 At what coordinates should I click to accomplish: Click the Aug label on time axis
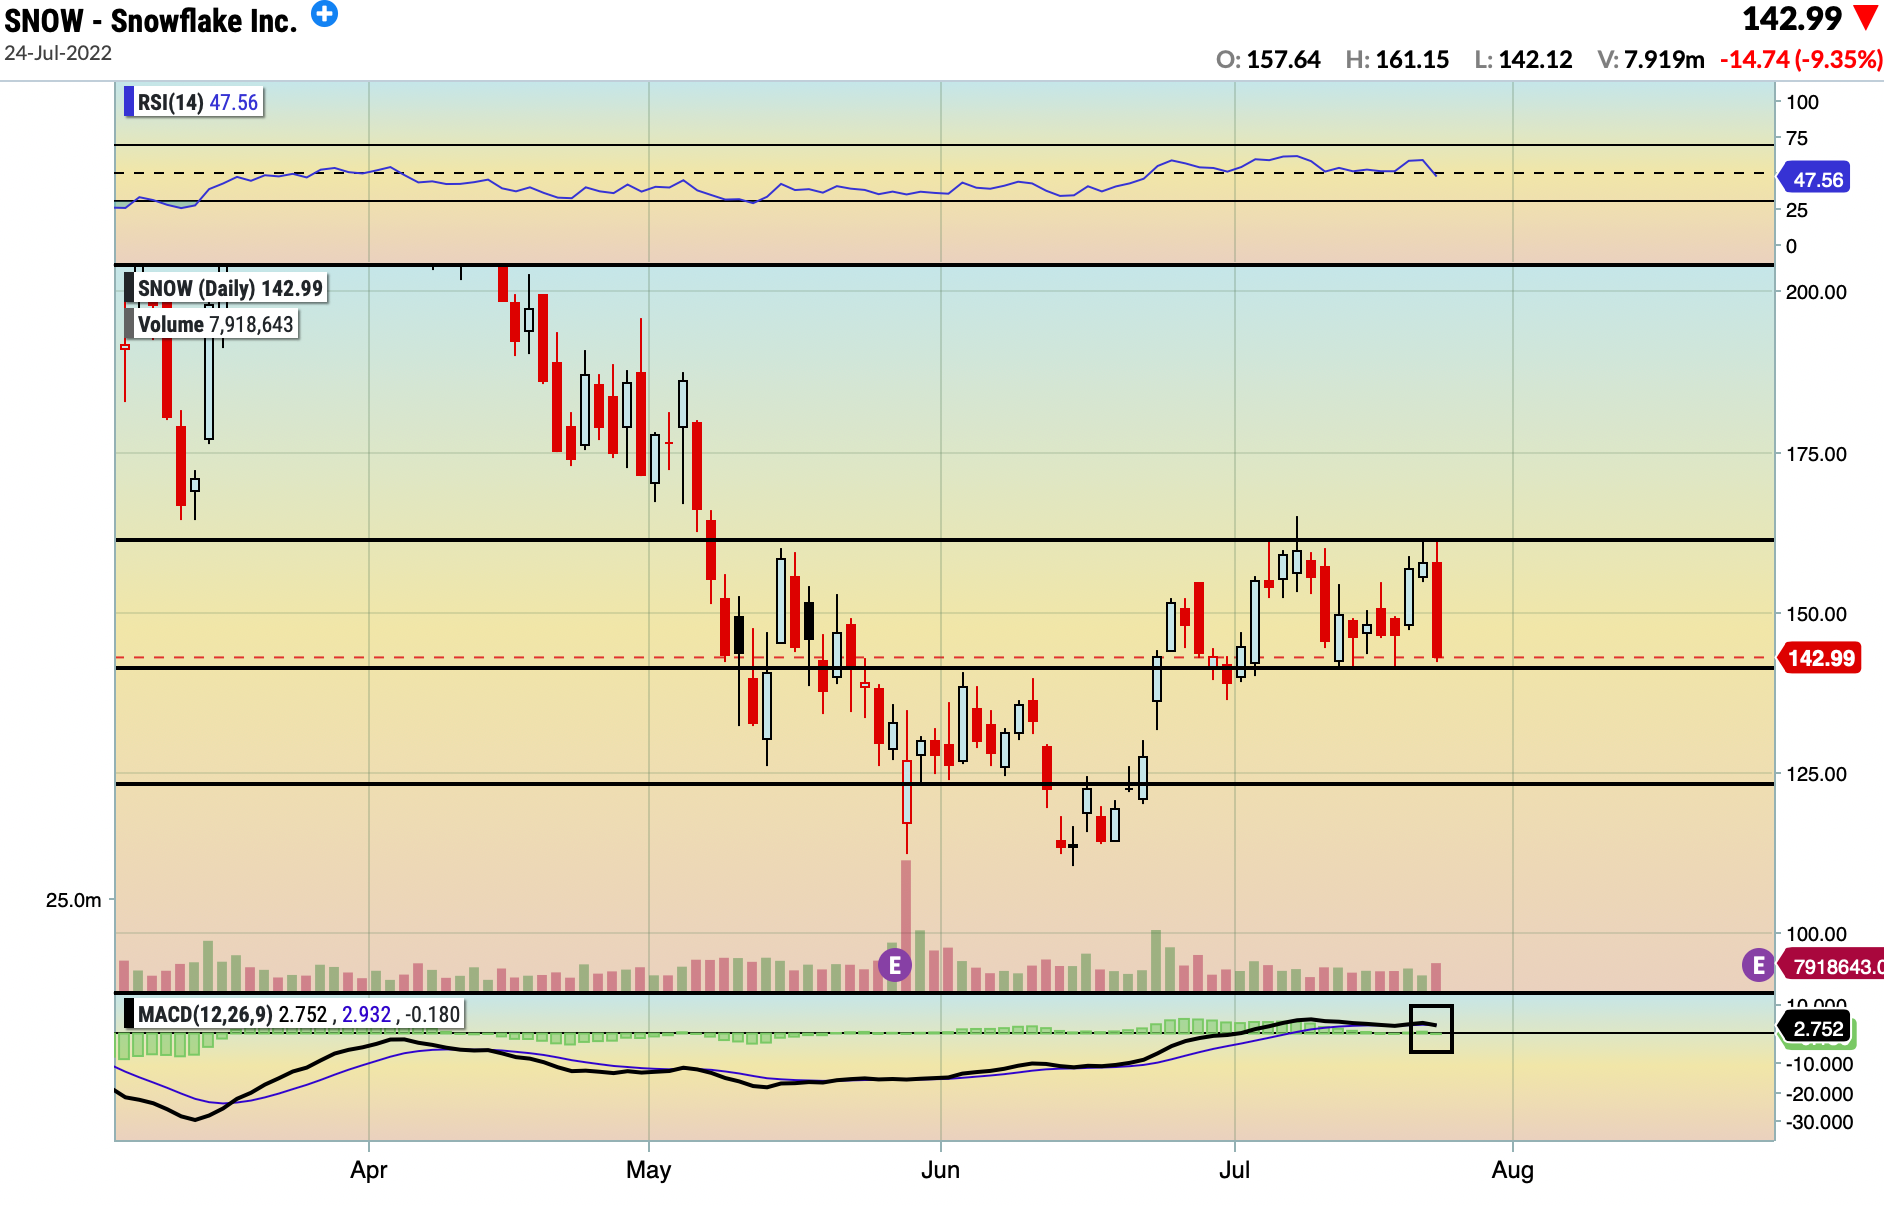click(1513, 1170)
